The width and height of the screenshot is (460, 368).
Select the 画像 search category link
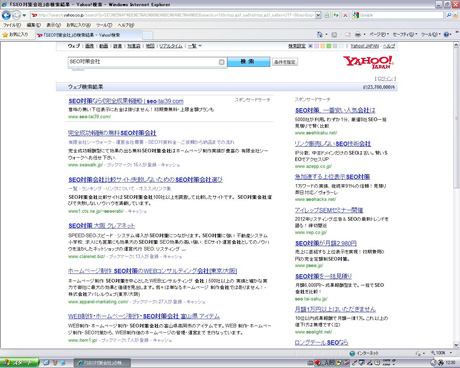click(89, 46)
